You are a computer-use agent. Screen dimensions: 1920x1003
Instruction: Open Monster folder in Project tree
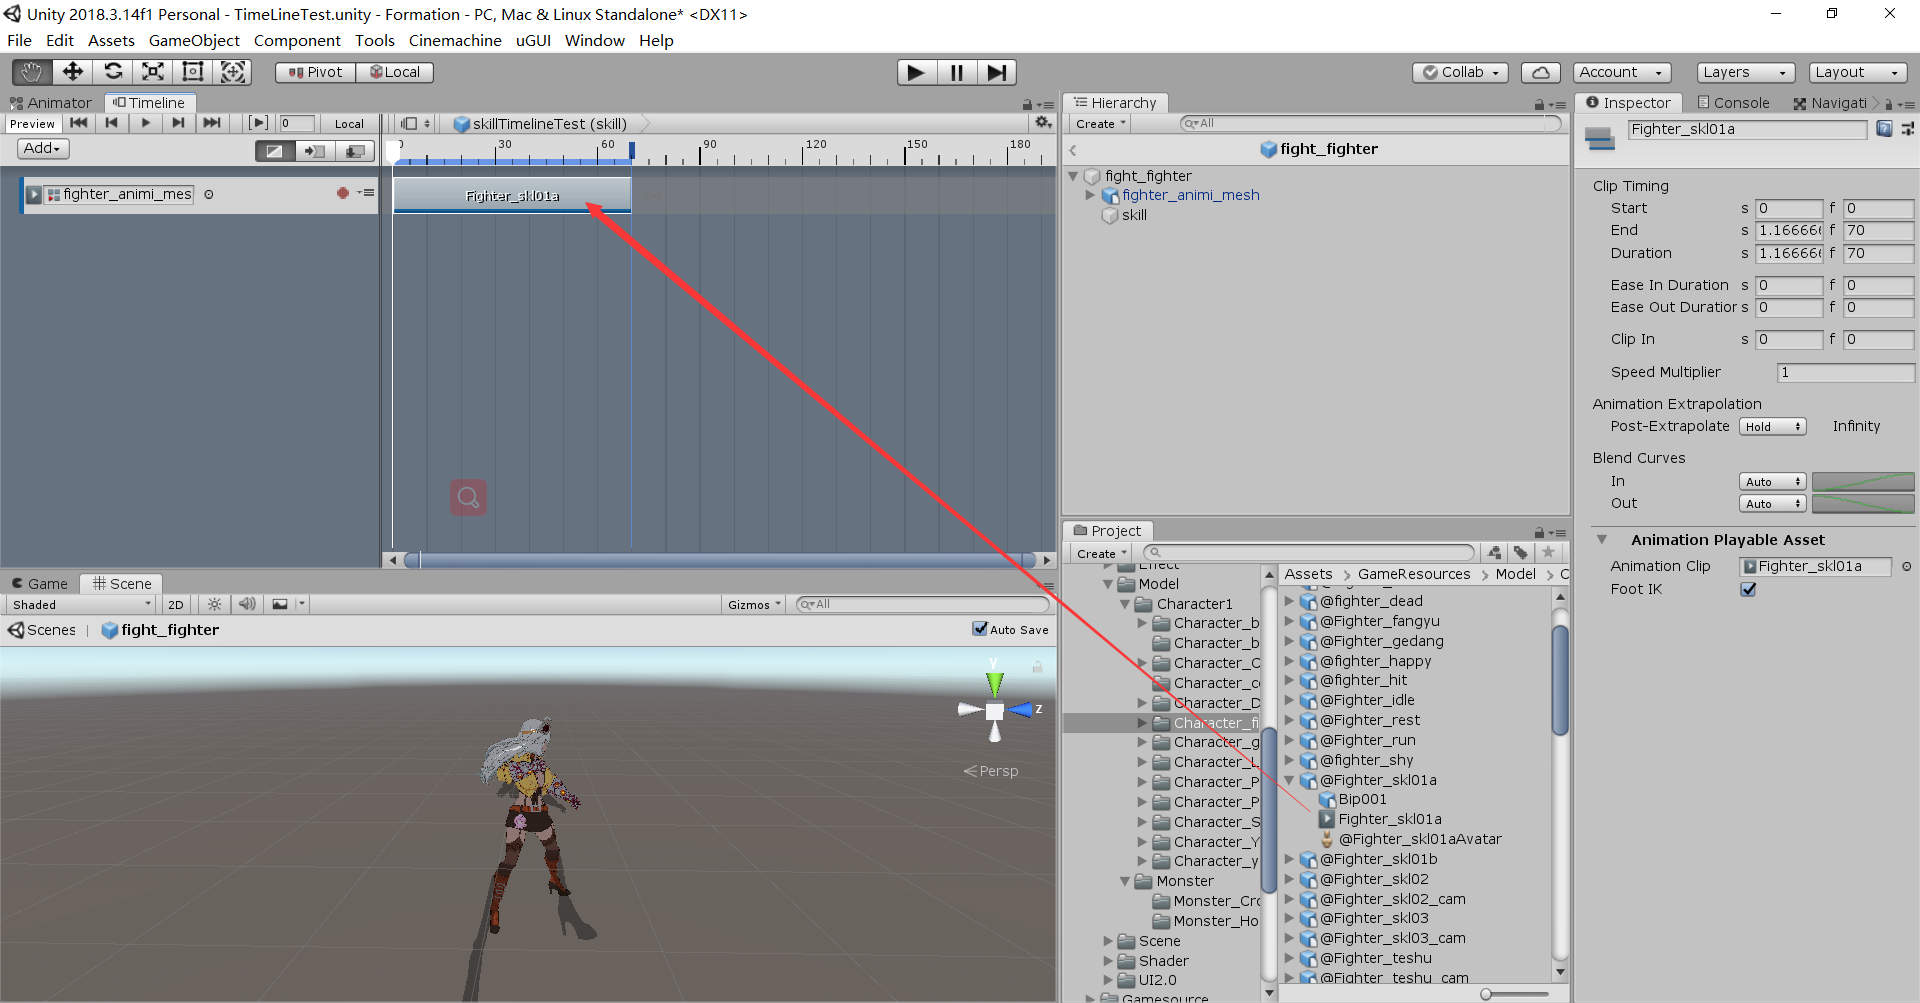tap(1184, 881)
